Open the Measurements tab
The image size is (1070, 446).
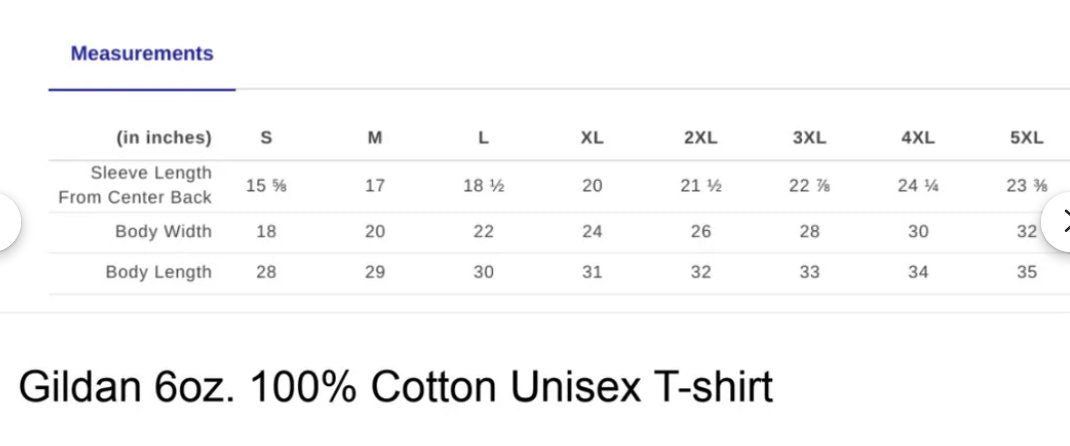(x=142, y=54)
